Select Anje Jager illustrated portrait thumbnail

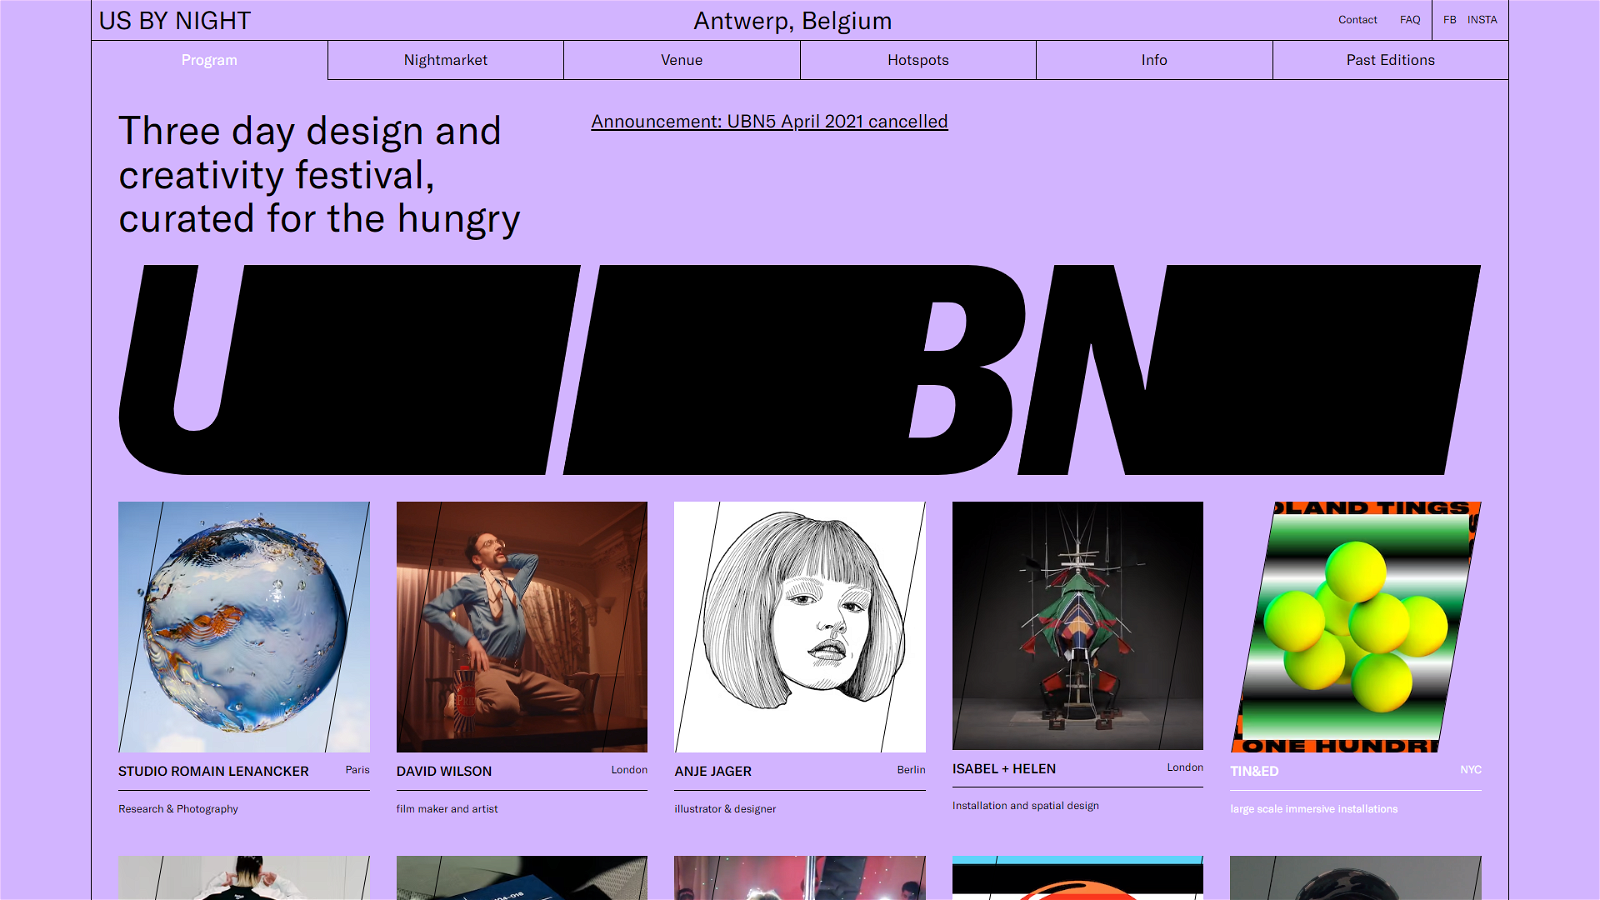tap(800, 627)
